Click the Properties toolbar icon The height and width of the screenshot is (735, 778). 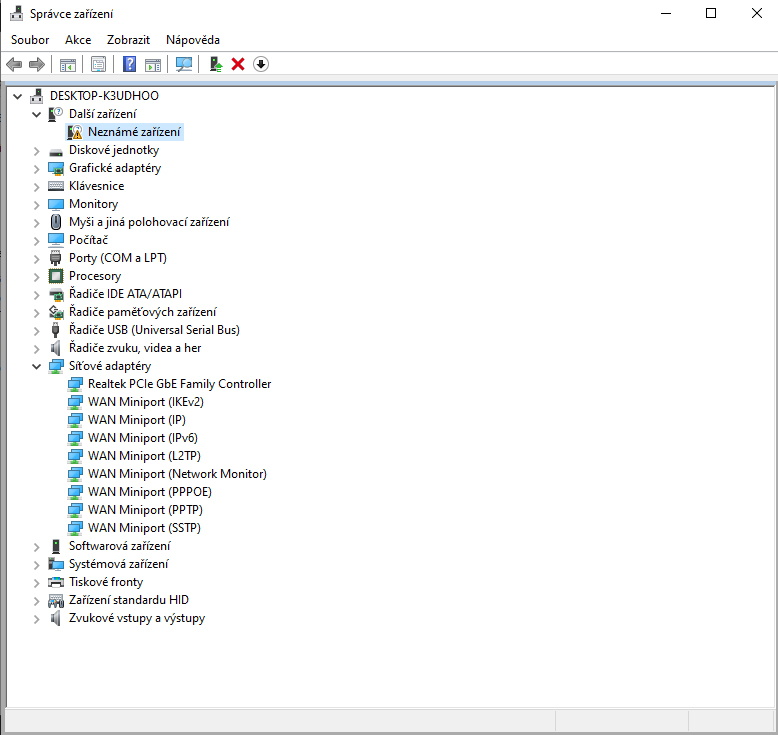98,64
